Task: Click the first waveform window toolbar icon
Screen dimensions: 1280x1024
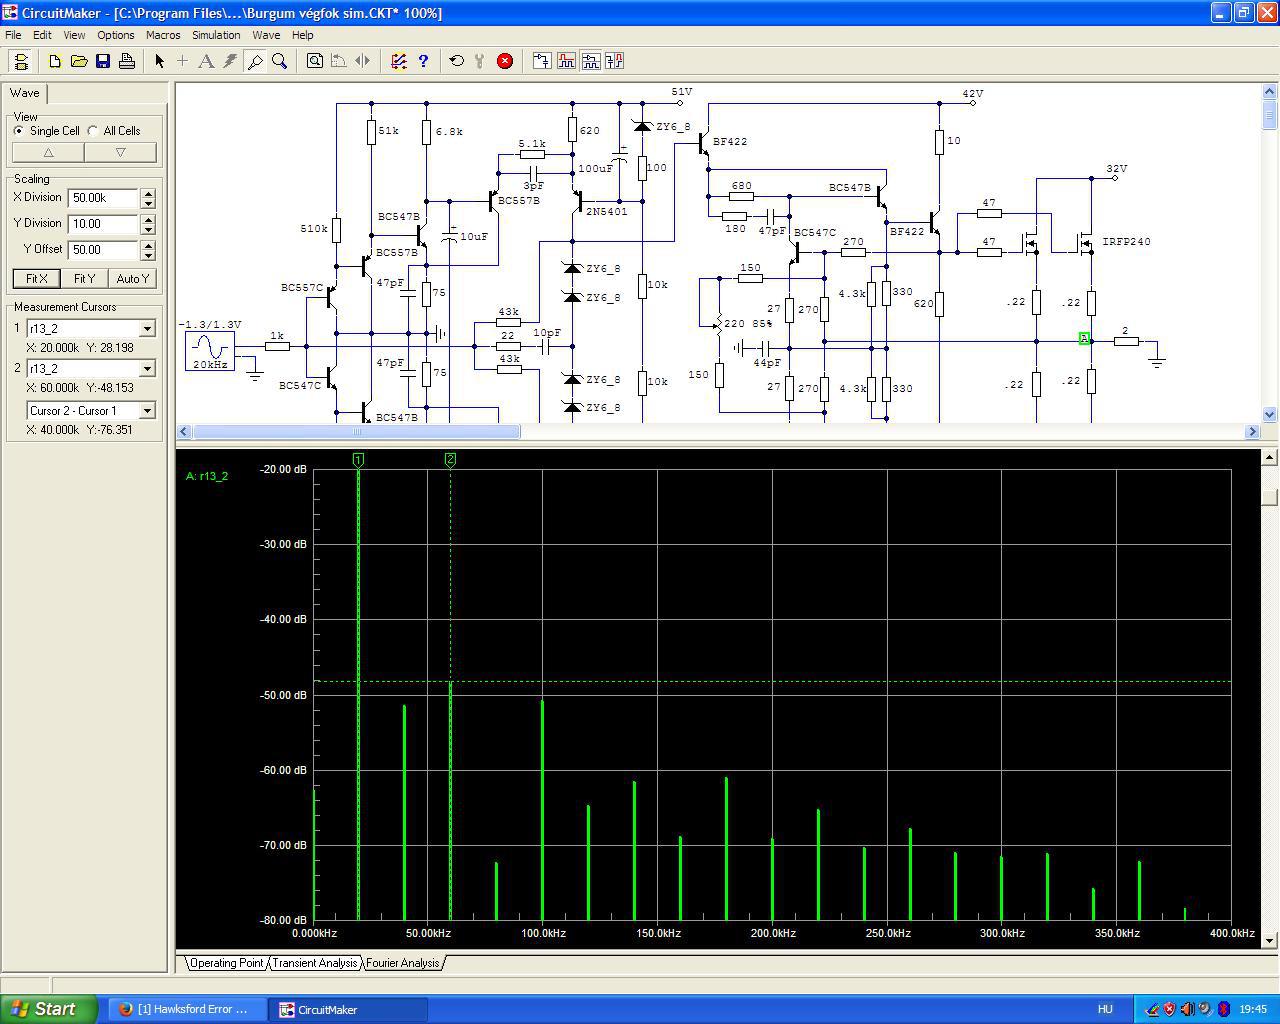Action: point(567,61)
